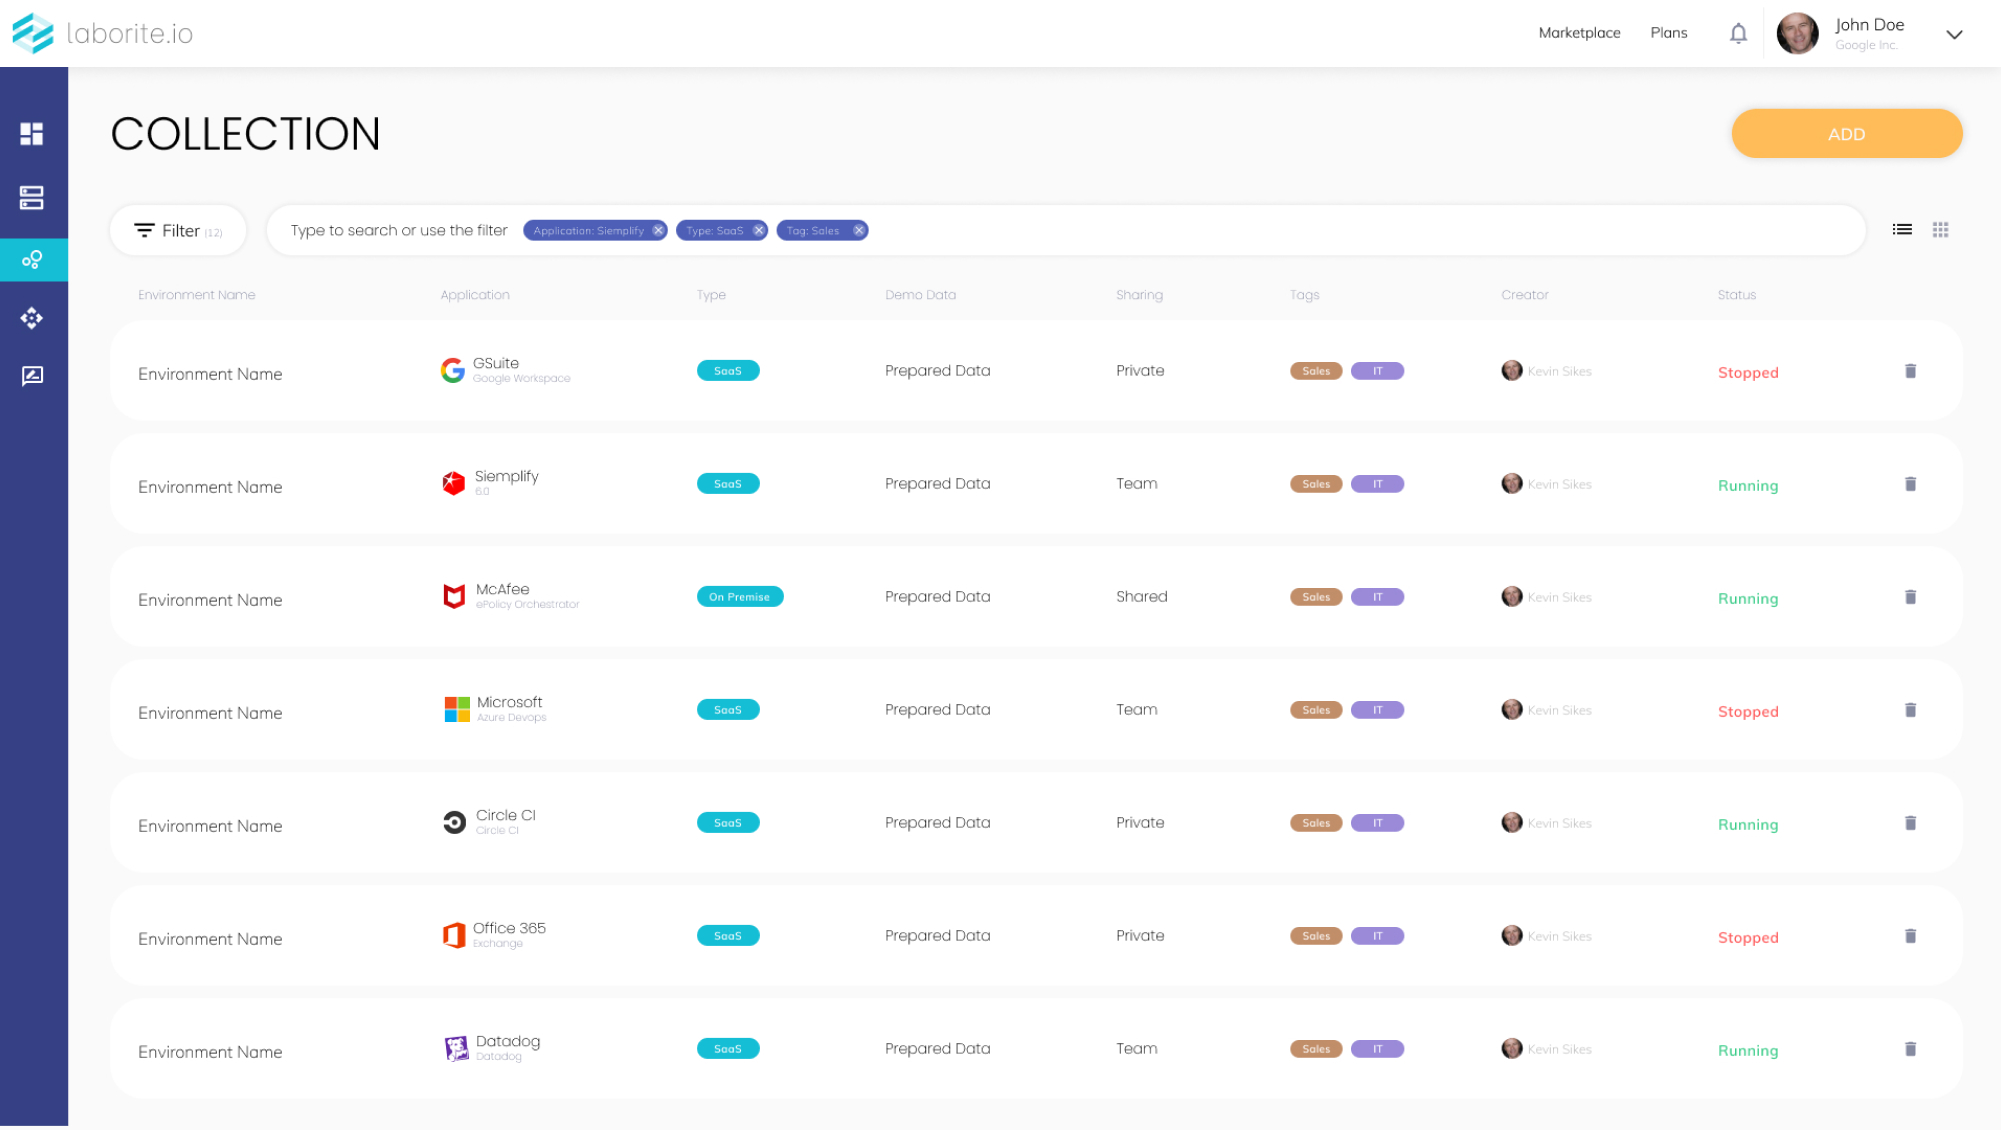The height and width of the screenshot is (1130, 2001).
Task: Switch to grid view layout
Action: tap(1940, 230)
